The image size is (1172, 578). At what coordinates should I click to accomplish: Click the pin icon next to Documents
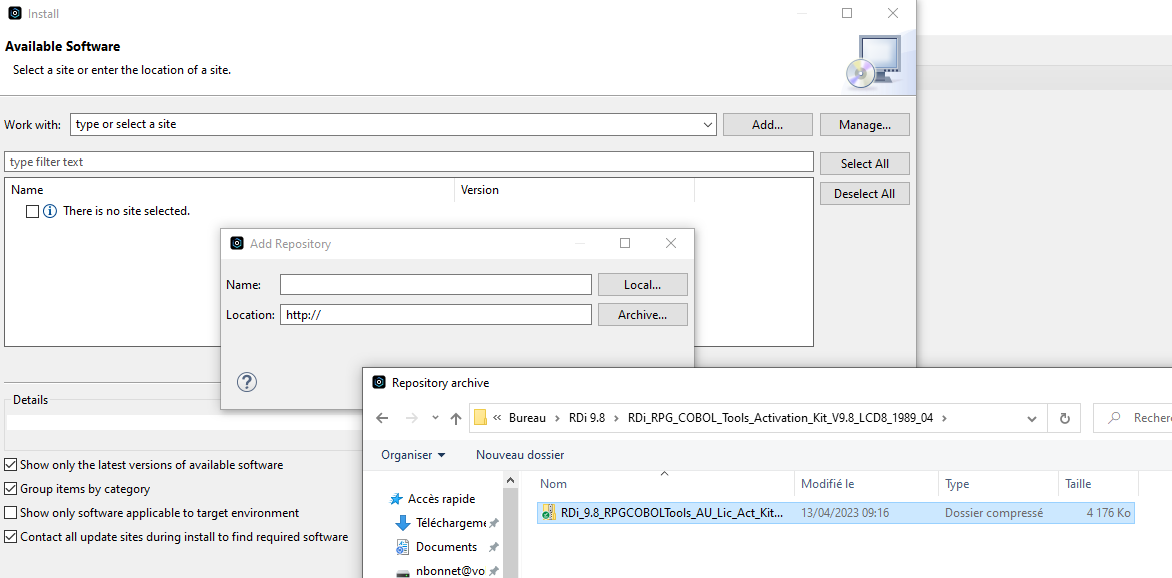tap(493, 547)
